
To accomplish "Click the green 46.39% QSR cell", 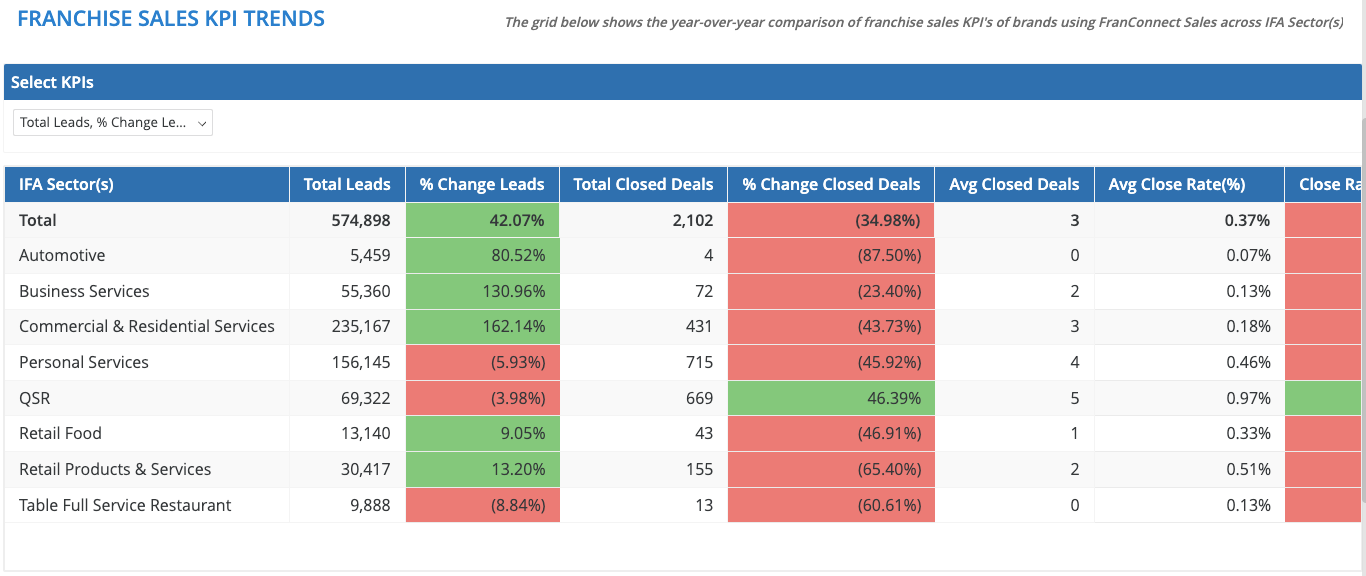I will coord(831,398).
